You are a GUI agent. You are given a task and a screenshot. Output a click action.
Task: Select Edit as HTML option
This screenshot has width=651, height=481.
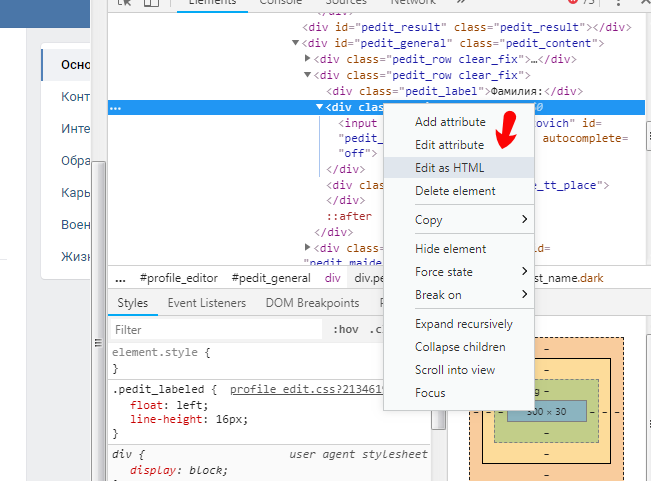click(x=459, y=168)
